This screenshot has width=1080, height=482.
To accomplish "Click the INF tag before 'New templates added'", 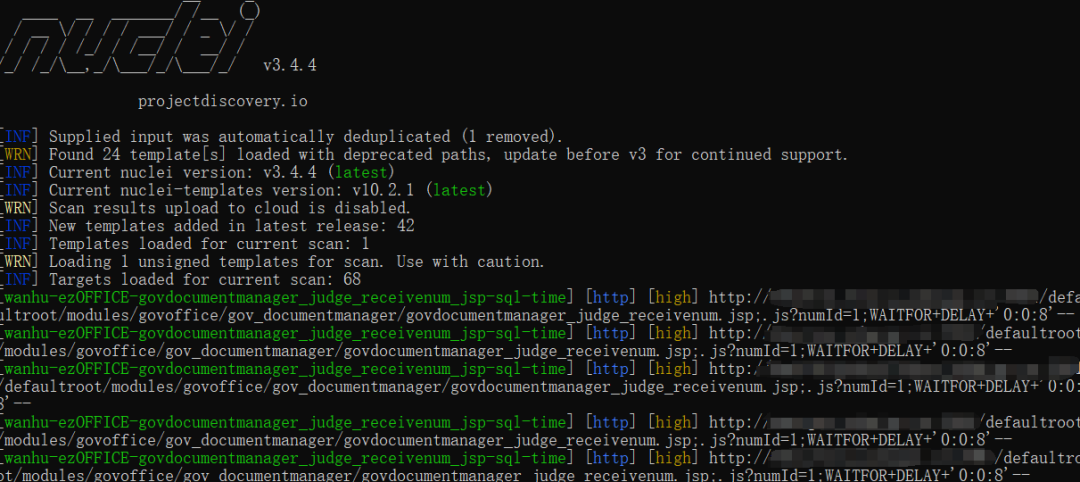I will (x=20, y=226).
